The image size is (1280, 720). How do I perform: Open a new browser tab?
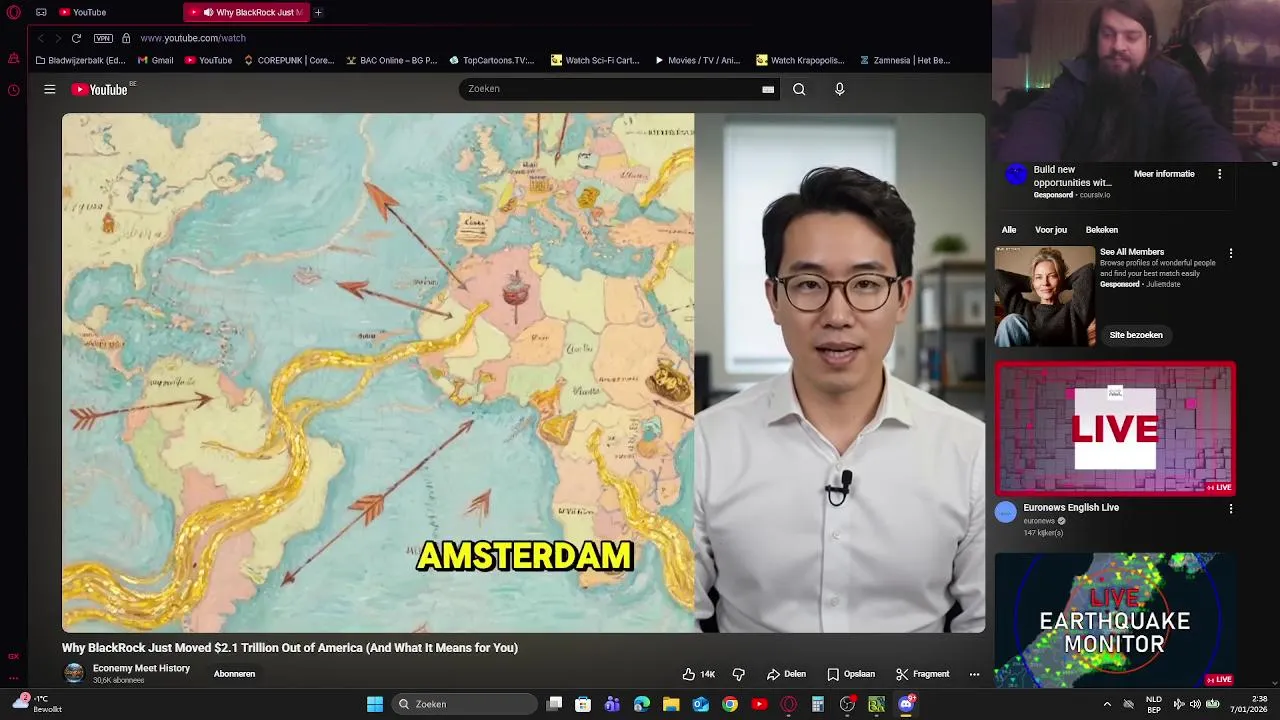[x=318, y=12]
